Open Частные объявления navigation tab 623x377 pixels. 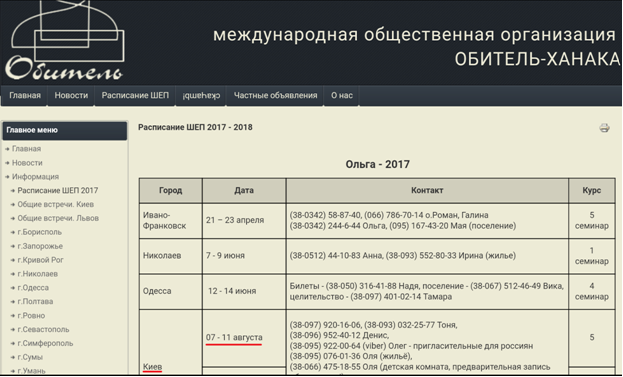tap(275, 95)
